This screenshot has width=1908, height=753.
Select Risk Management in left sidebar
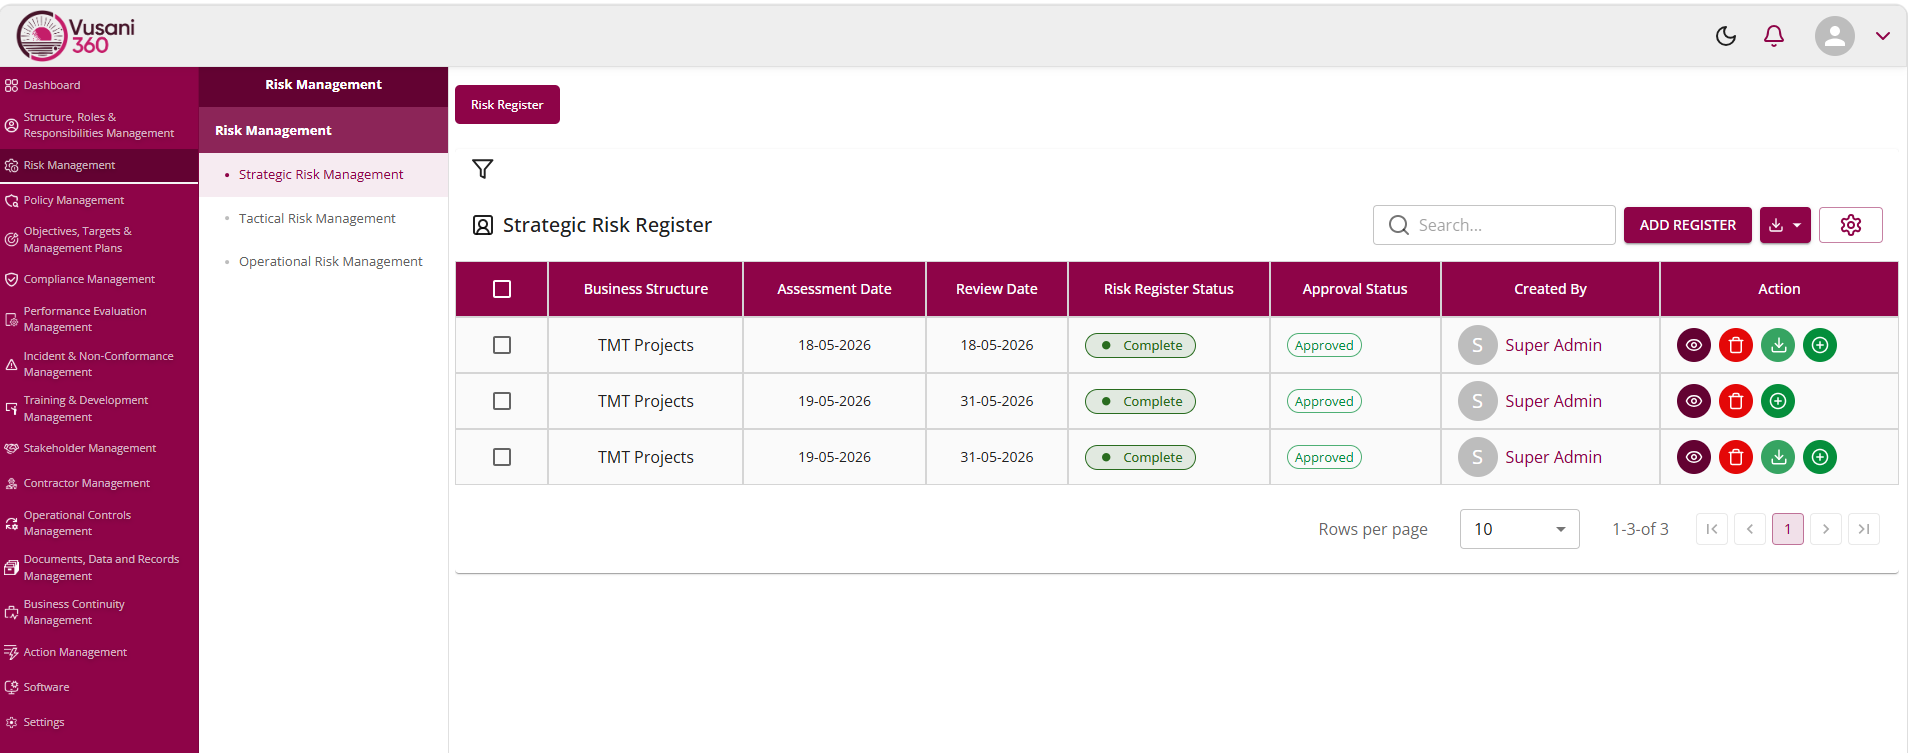(99, 165)
